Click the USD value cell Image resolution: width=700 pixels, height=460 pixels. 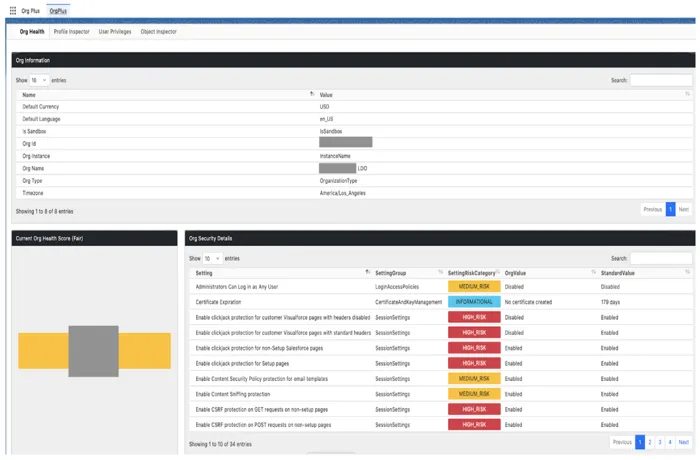tap(325, 107)
